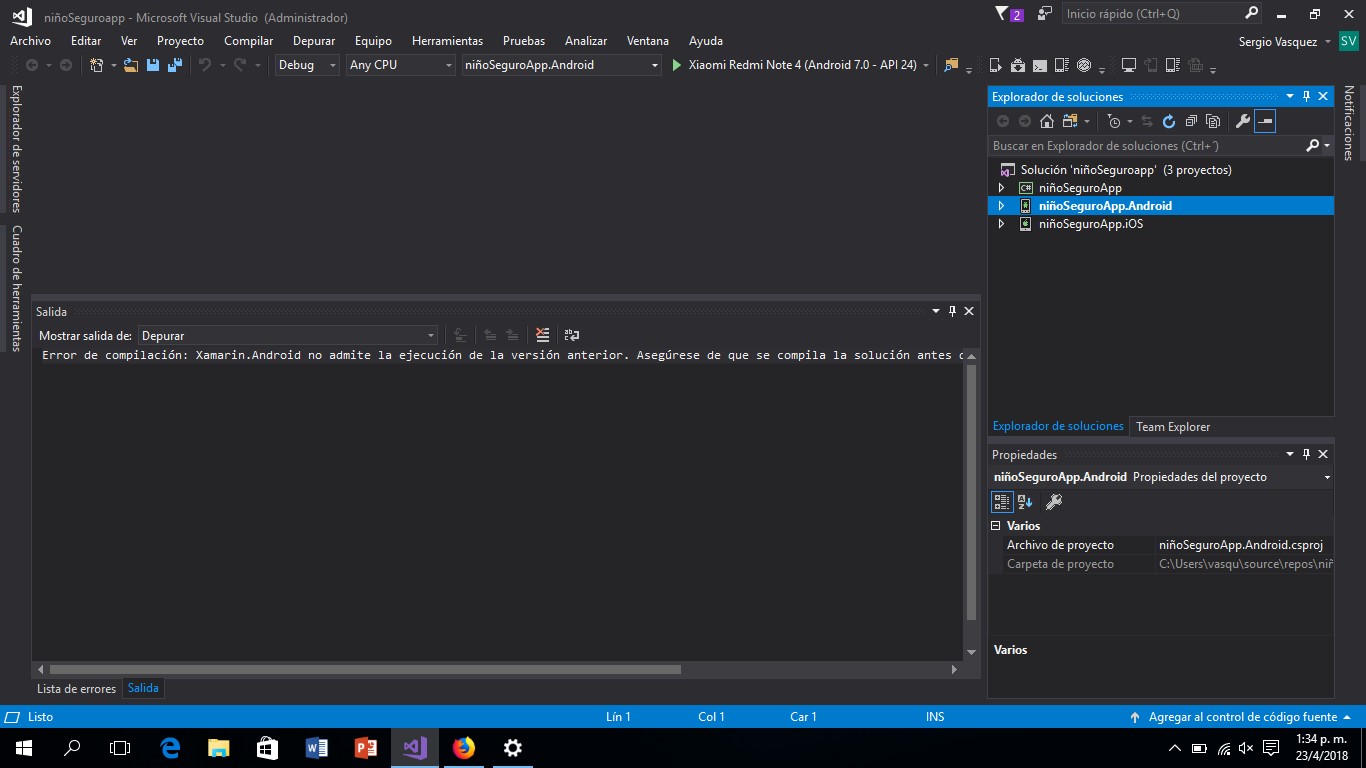This screenshot has height=768, width=1366.
Task: Toggle auto-hide pin on the Propiedades panel
Action: (1306, 454)
